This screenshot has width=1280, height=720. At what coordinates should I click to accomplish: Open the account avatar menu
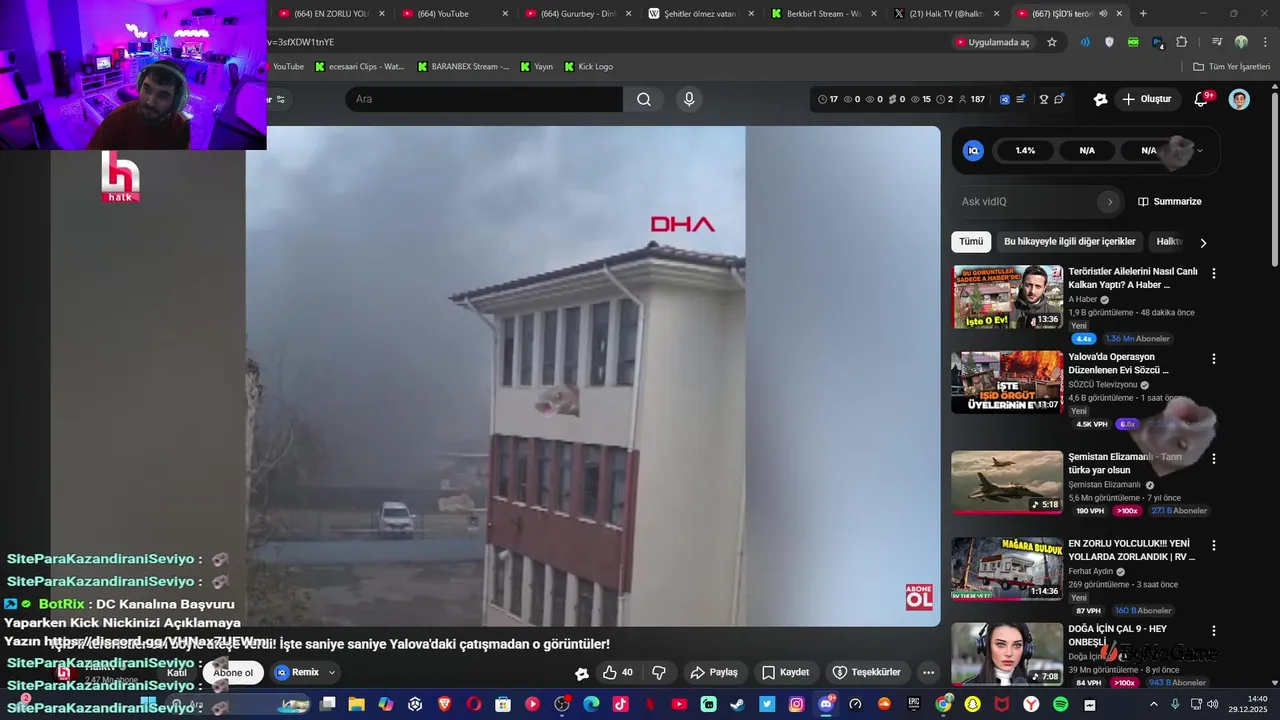tap(1239, 99)
